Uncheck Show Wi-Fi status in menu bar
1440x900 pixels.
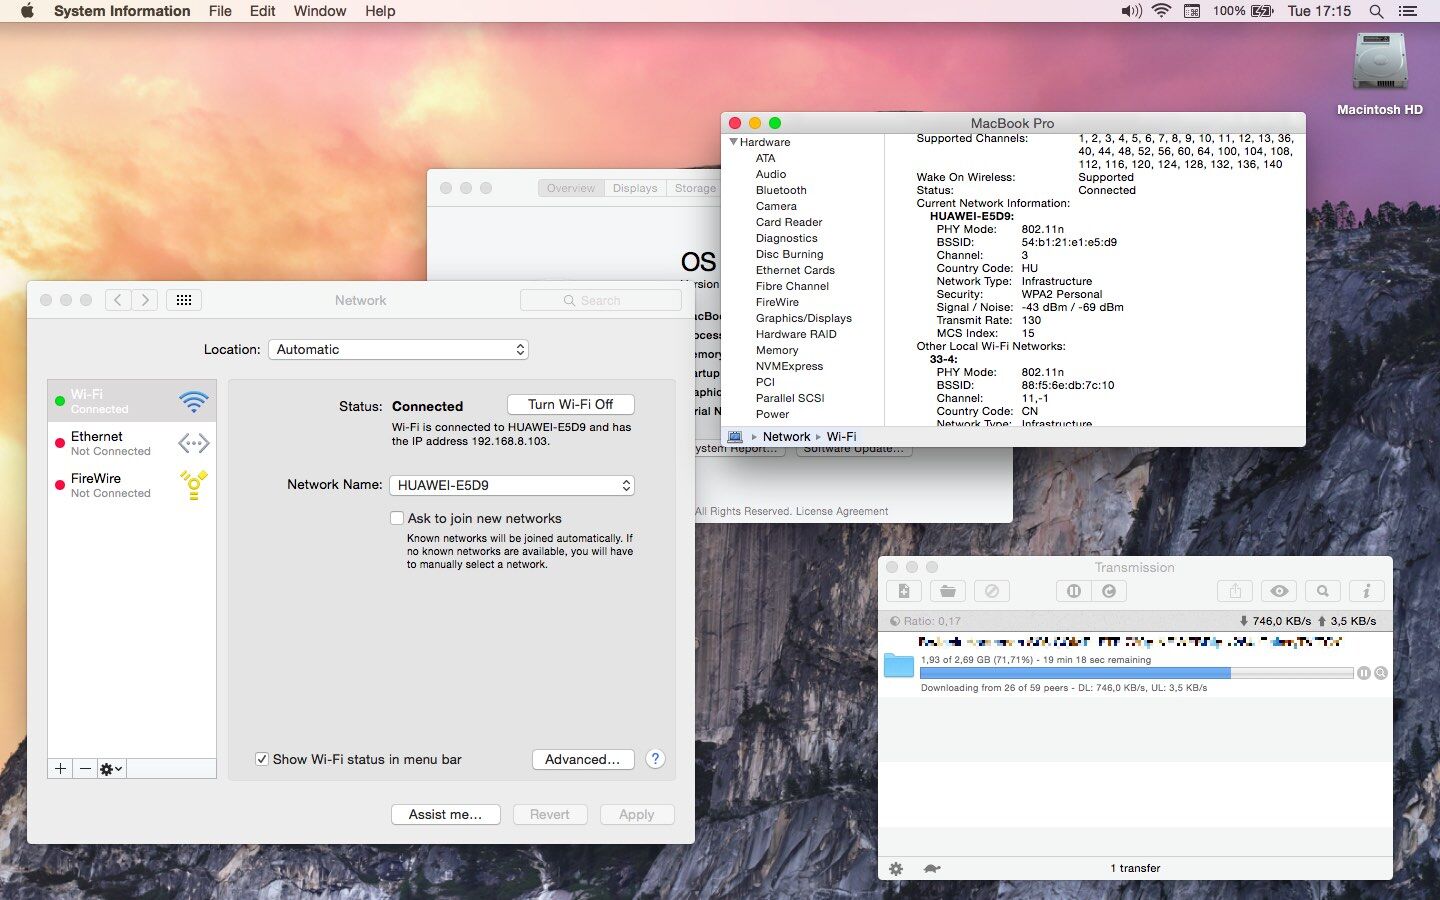coord(262,759)
